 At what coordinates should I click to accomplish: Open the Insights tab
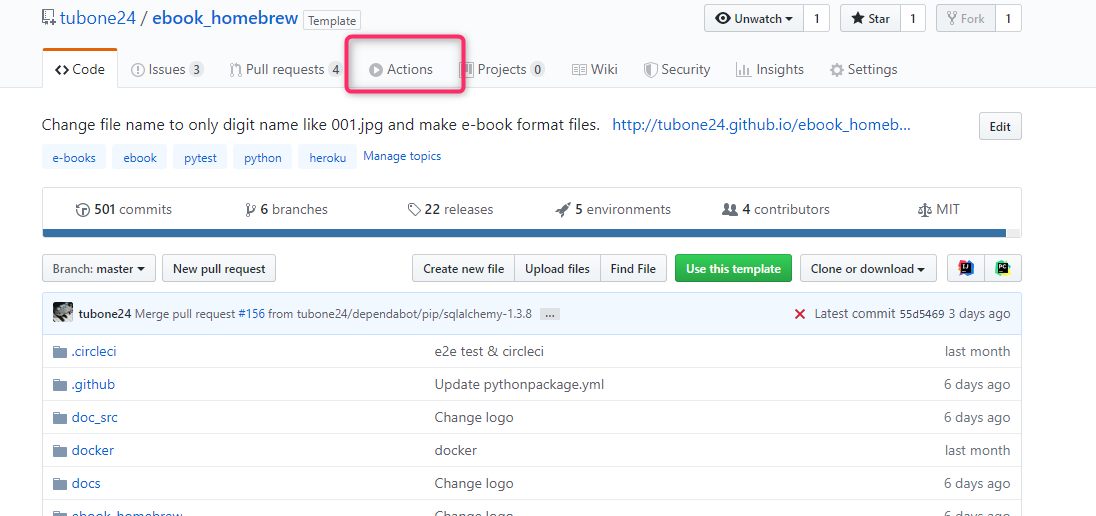pos(770,69)
